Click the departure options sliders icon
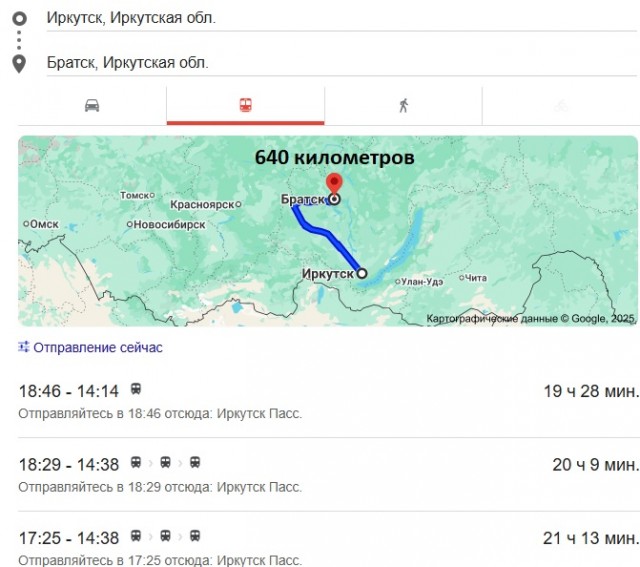Screen dimensions: 640x567 23,347
